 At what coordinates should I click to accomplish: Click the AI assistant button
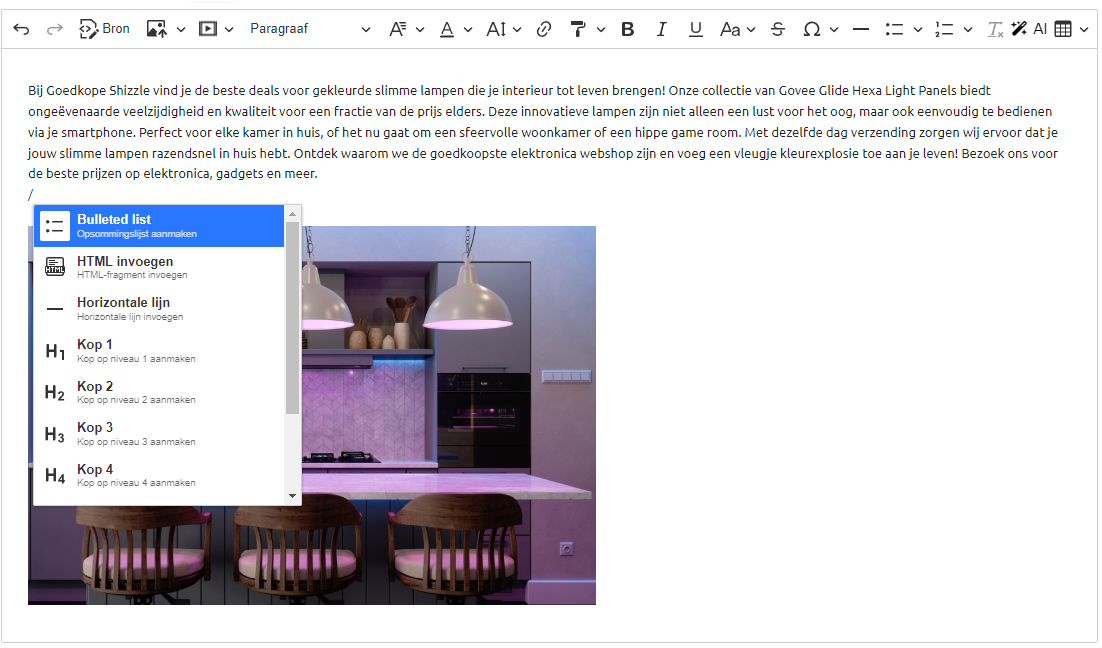1029,29
